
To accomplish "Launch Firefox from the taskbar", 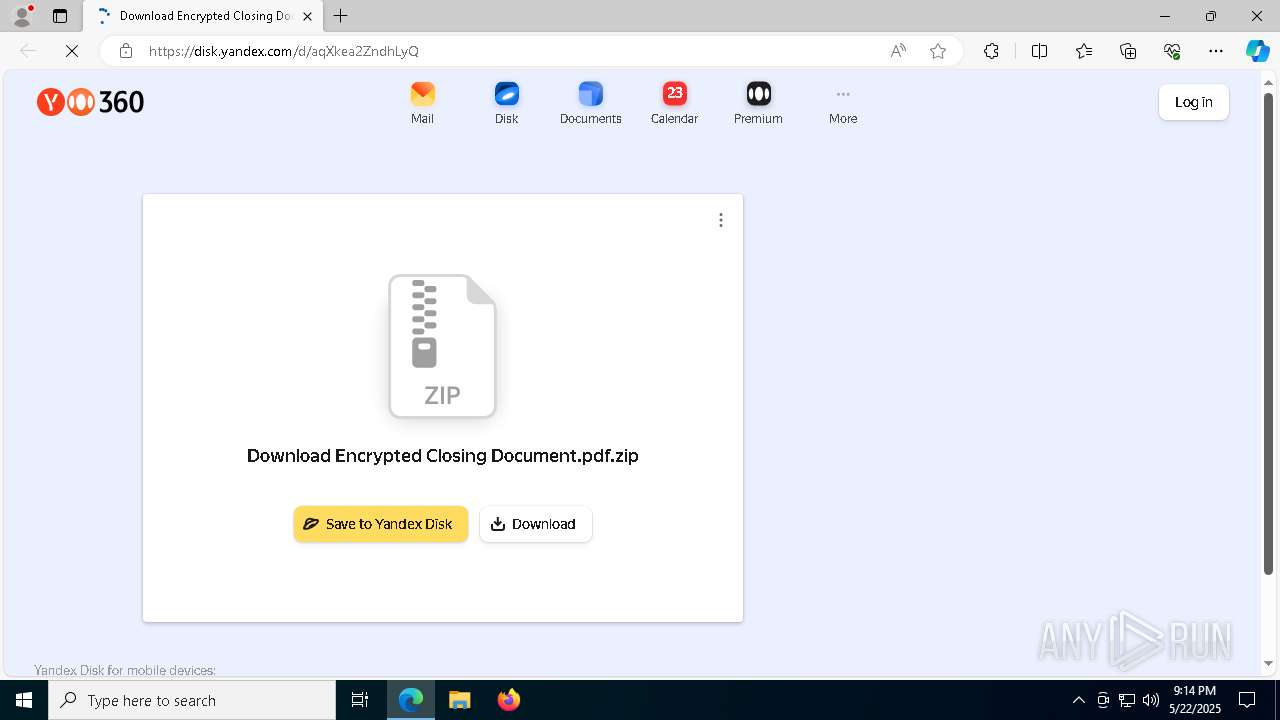I will coord(509,700).
